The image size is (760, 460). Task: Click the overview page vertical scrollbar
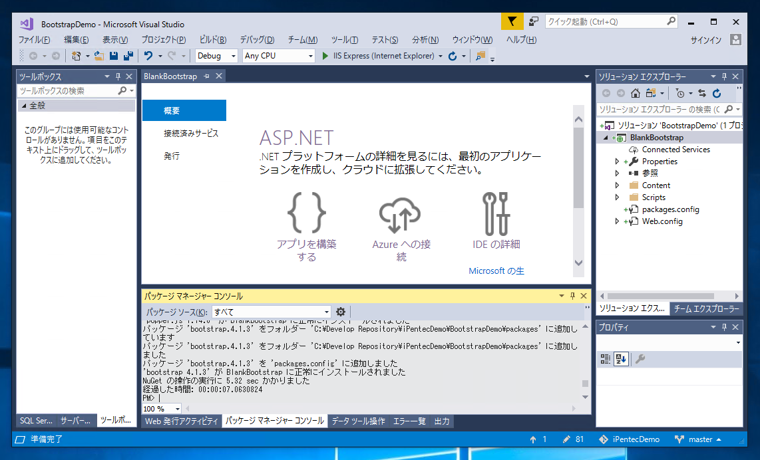click(578, 168)
